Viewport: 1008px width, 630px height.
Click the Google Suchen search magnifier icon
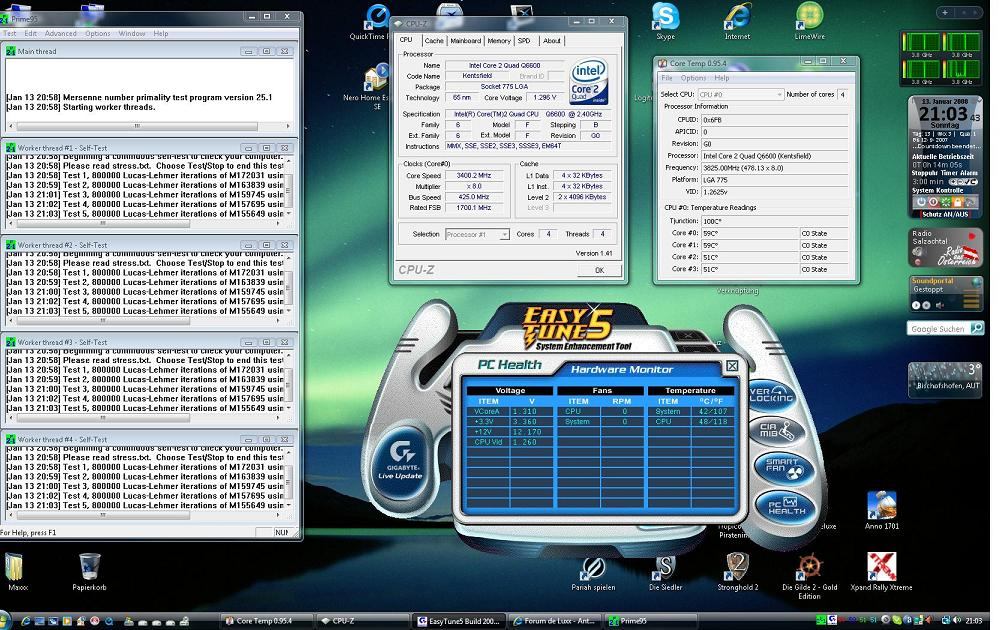pyautogui.click(x=976, y=328)
